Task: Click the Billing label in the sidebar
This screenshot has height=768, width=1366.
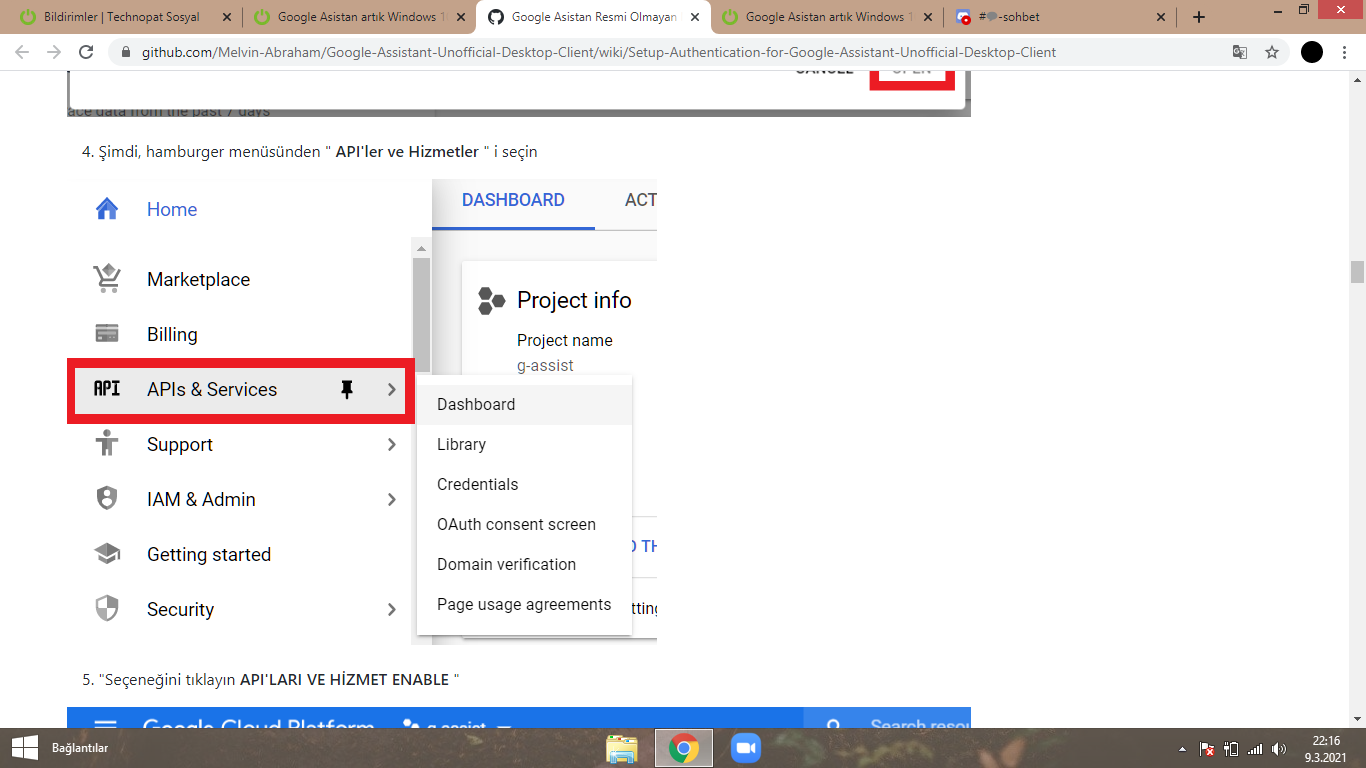Action: coord(172,334)
